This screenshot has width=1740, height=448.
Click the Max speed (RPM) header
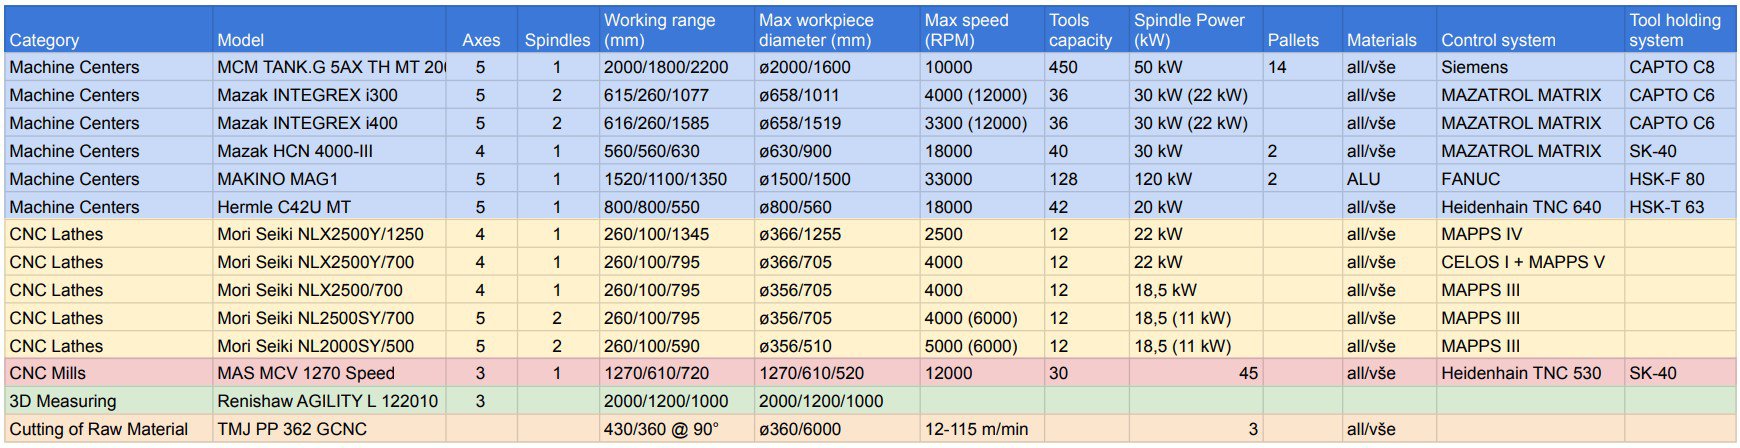click(x=981, y=29)
